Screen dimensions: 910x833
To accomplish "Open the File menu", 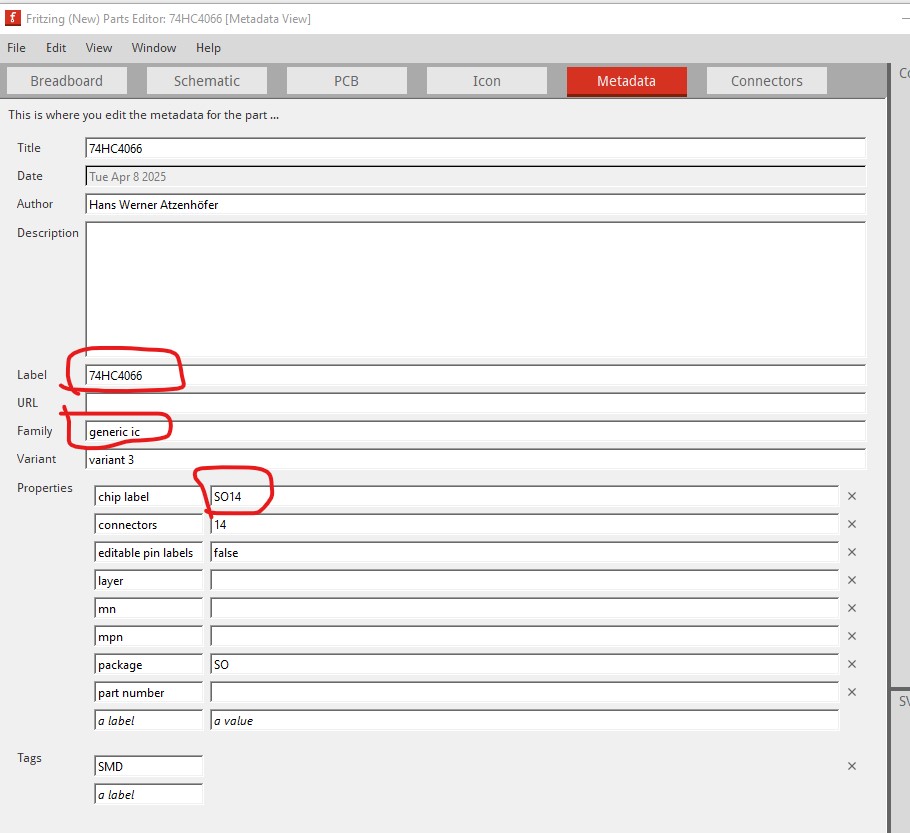I will tap(16, 48).
